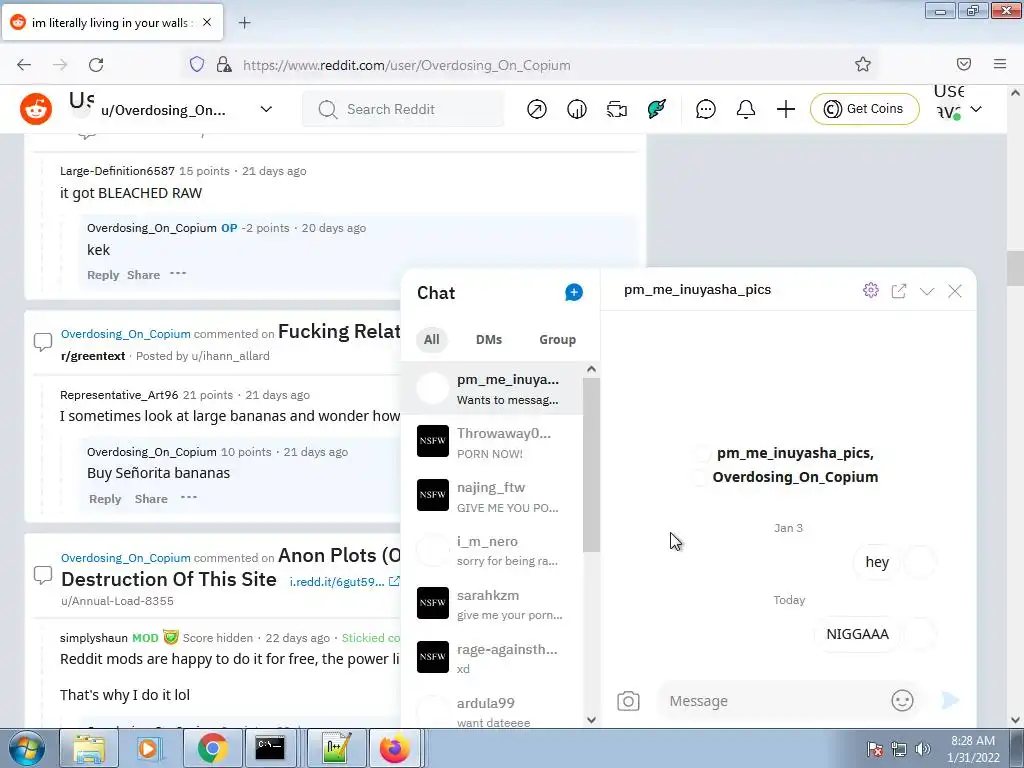Viewport: 1024px width, 768px height.
Task: Share the 'kek' comment
Action: coord(143,275)
